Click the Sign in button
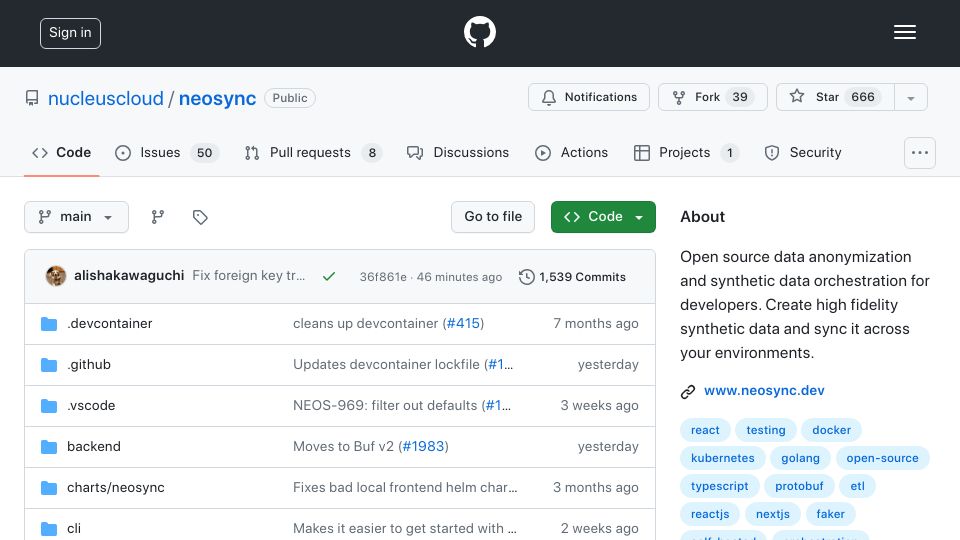The width and height of the screenshot is (960, 540). (x=70, y=33)
